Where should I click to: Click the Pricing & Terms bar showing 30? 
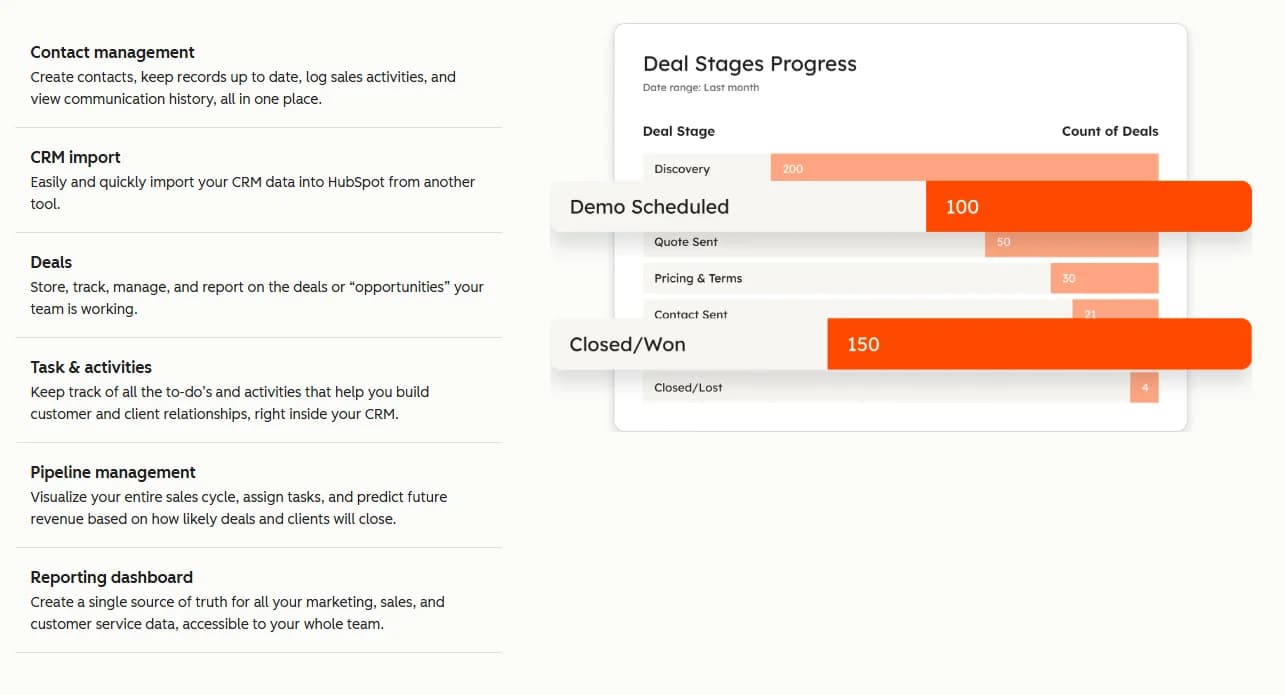click(1103, 278)
